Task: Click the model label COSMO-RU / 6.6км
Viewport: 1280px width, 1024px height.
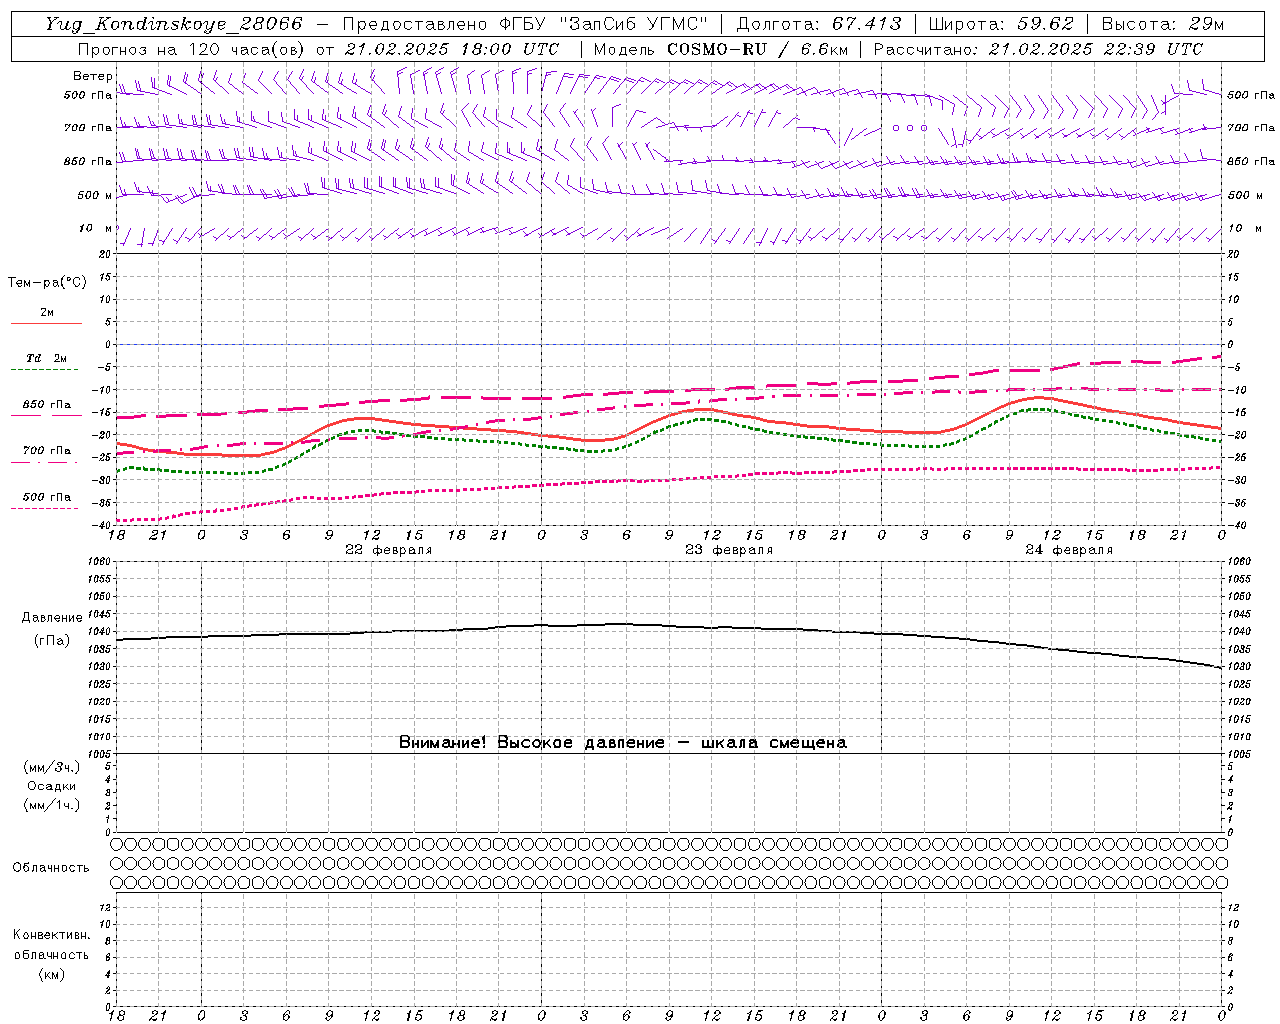Action: [757, 49]
